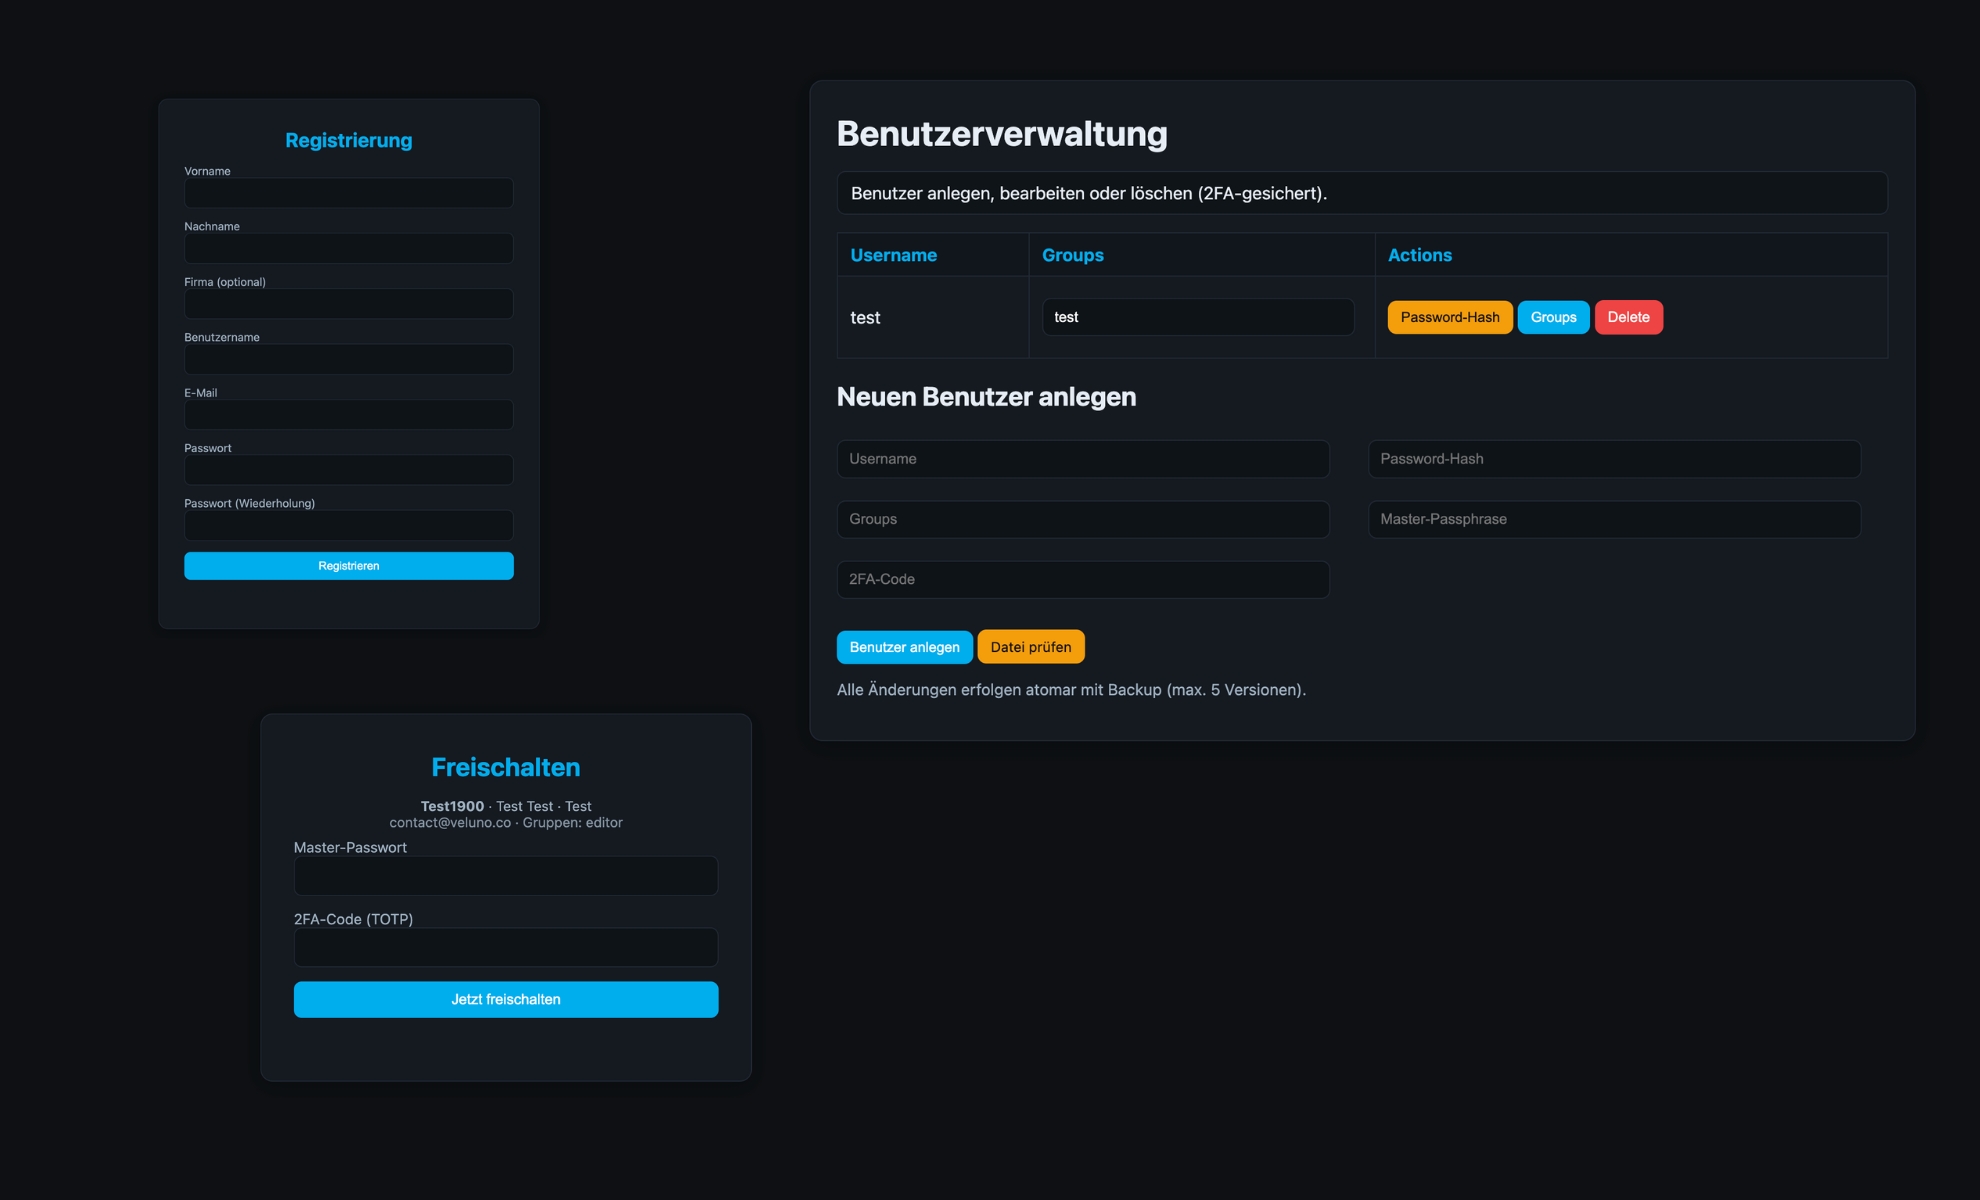Click the Registrieren button
Image resolution: width=1980 pixels, height=1200 pixels.
click(x=348, y=565)
